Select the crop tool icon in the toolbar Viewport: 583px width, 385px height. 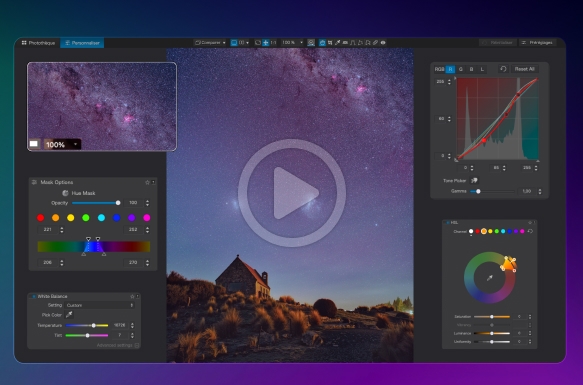[330, 43]
